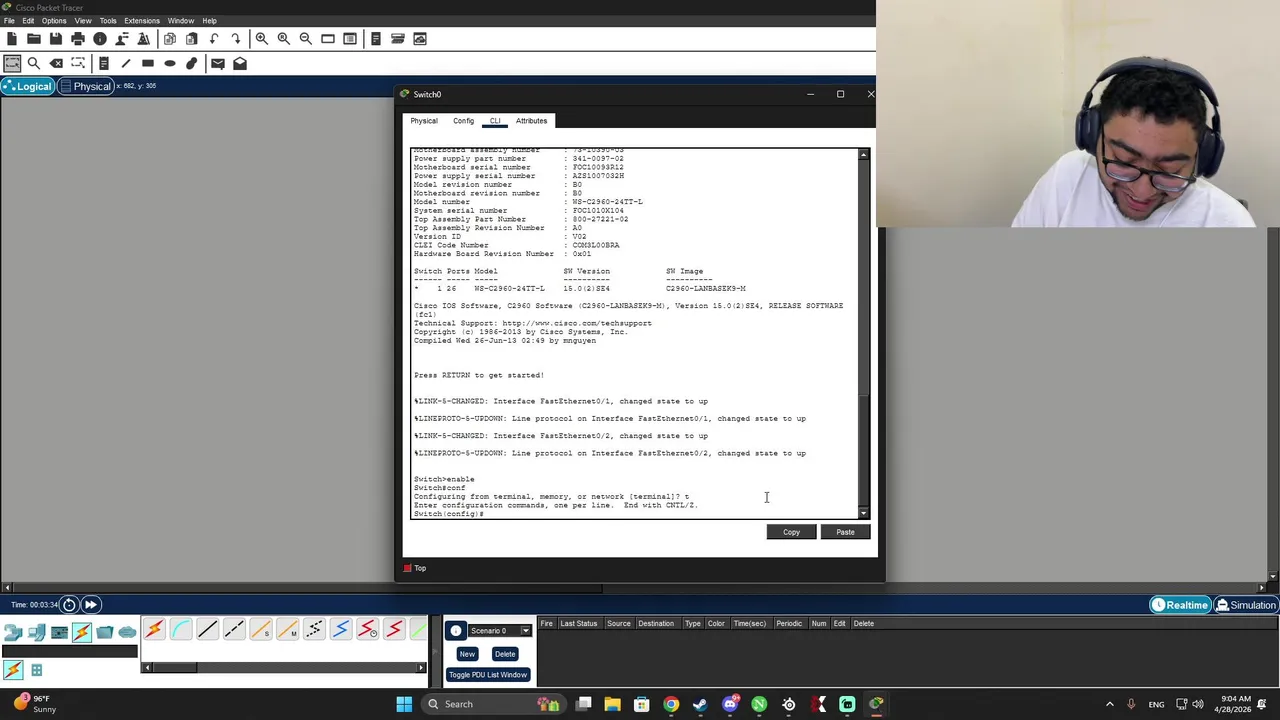Open scenario description info icon
The width and height of the screenshot is (1280, 720).
456,631
